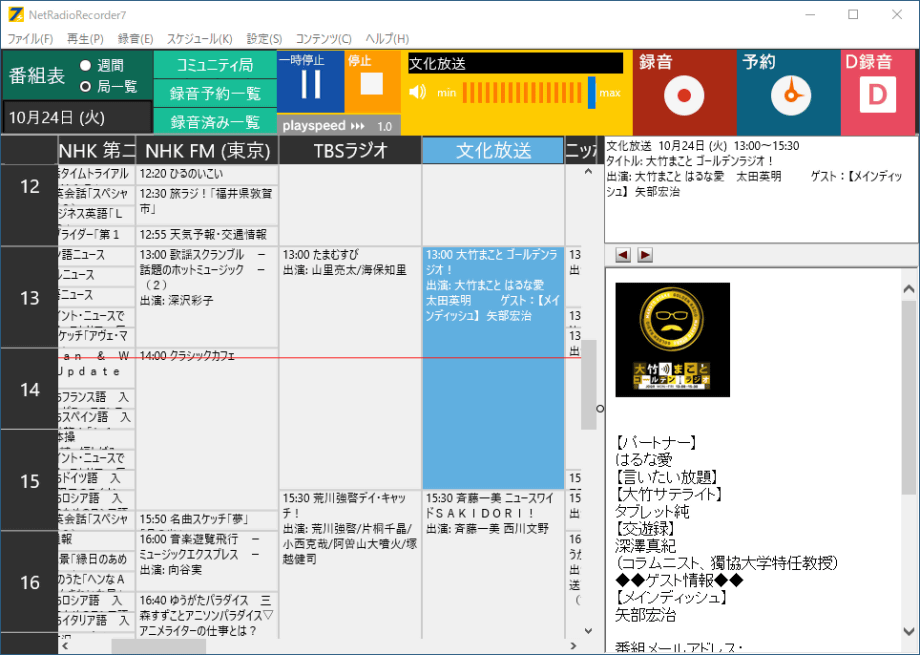Click the panel splitter circle handle
The image size is (920, 655).
click(x=600, y=408)
